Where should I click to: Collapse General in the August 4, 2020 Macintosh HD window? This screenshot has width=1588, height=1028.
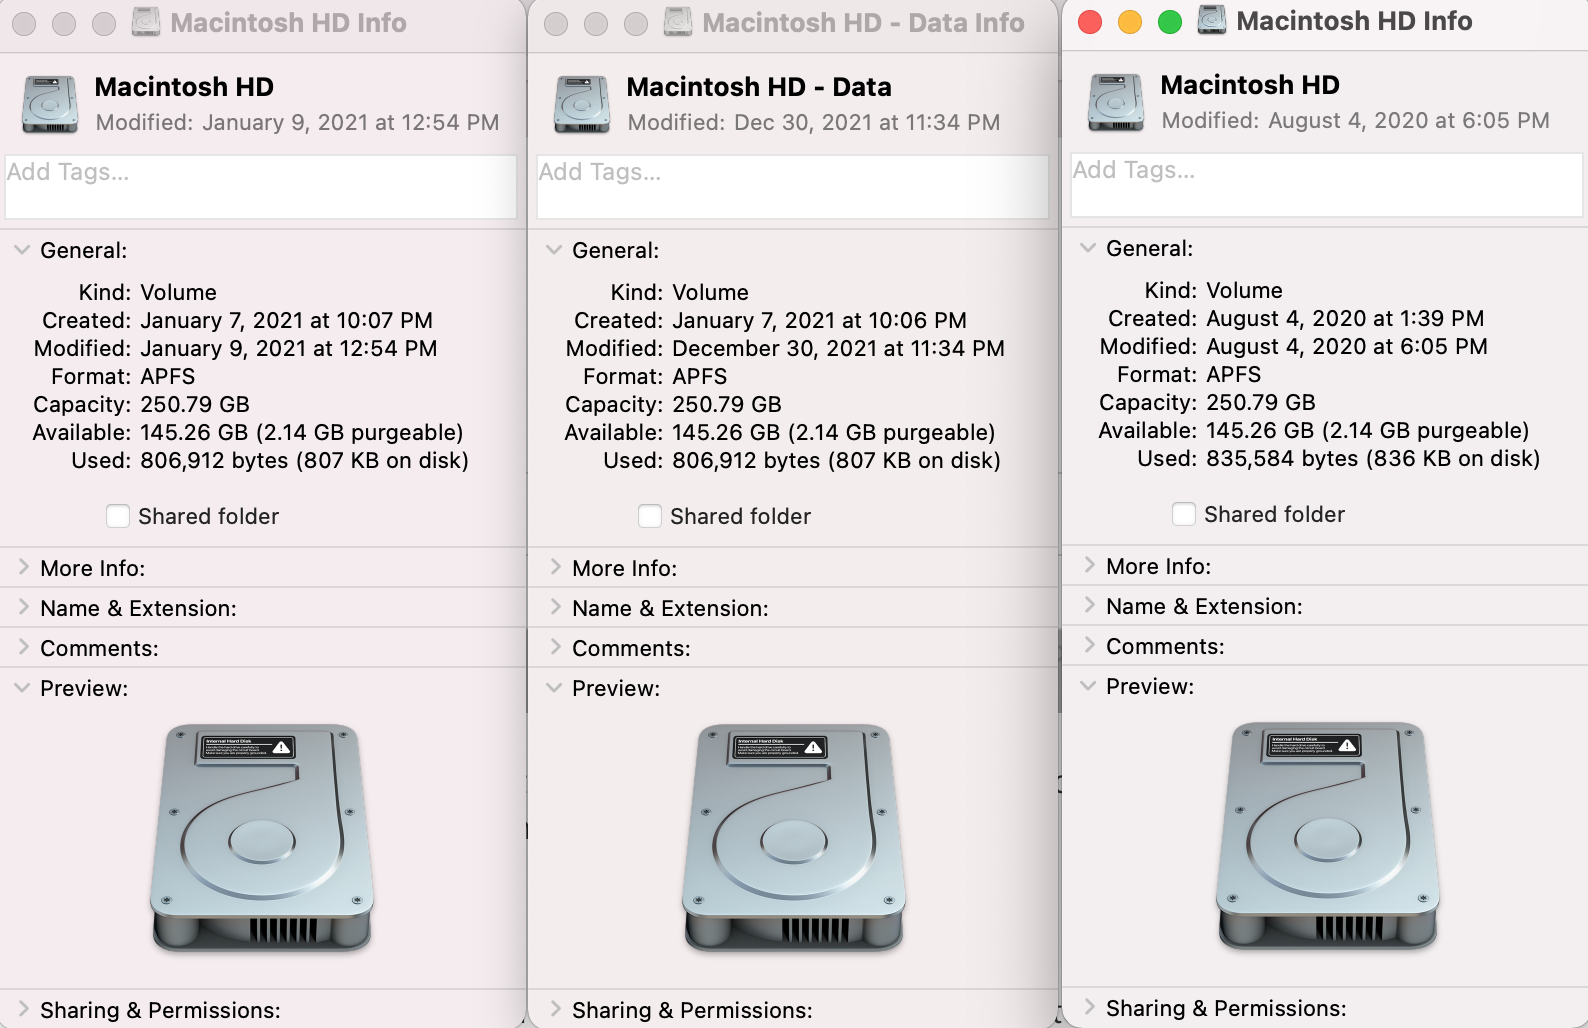(1088, 248)
